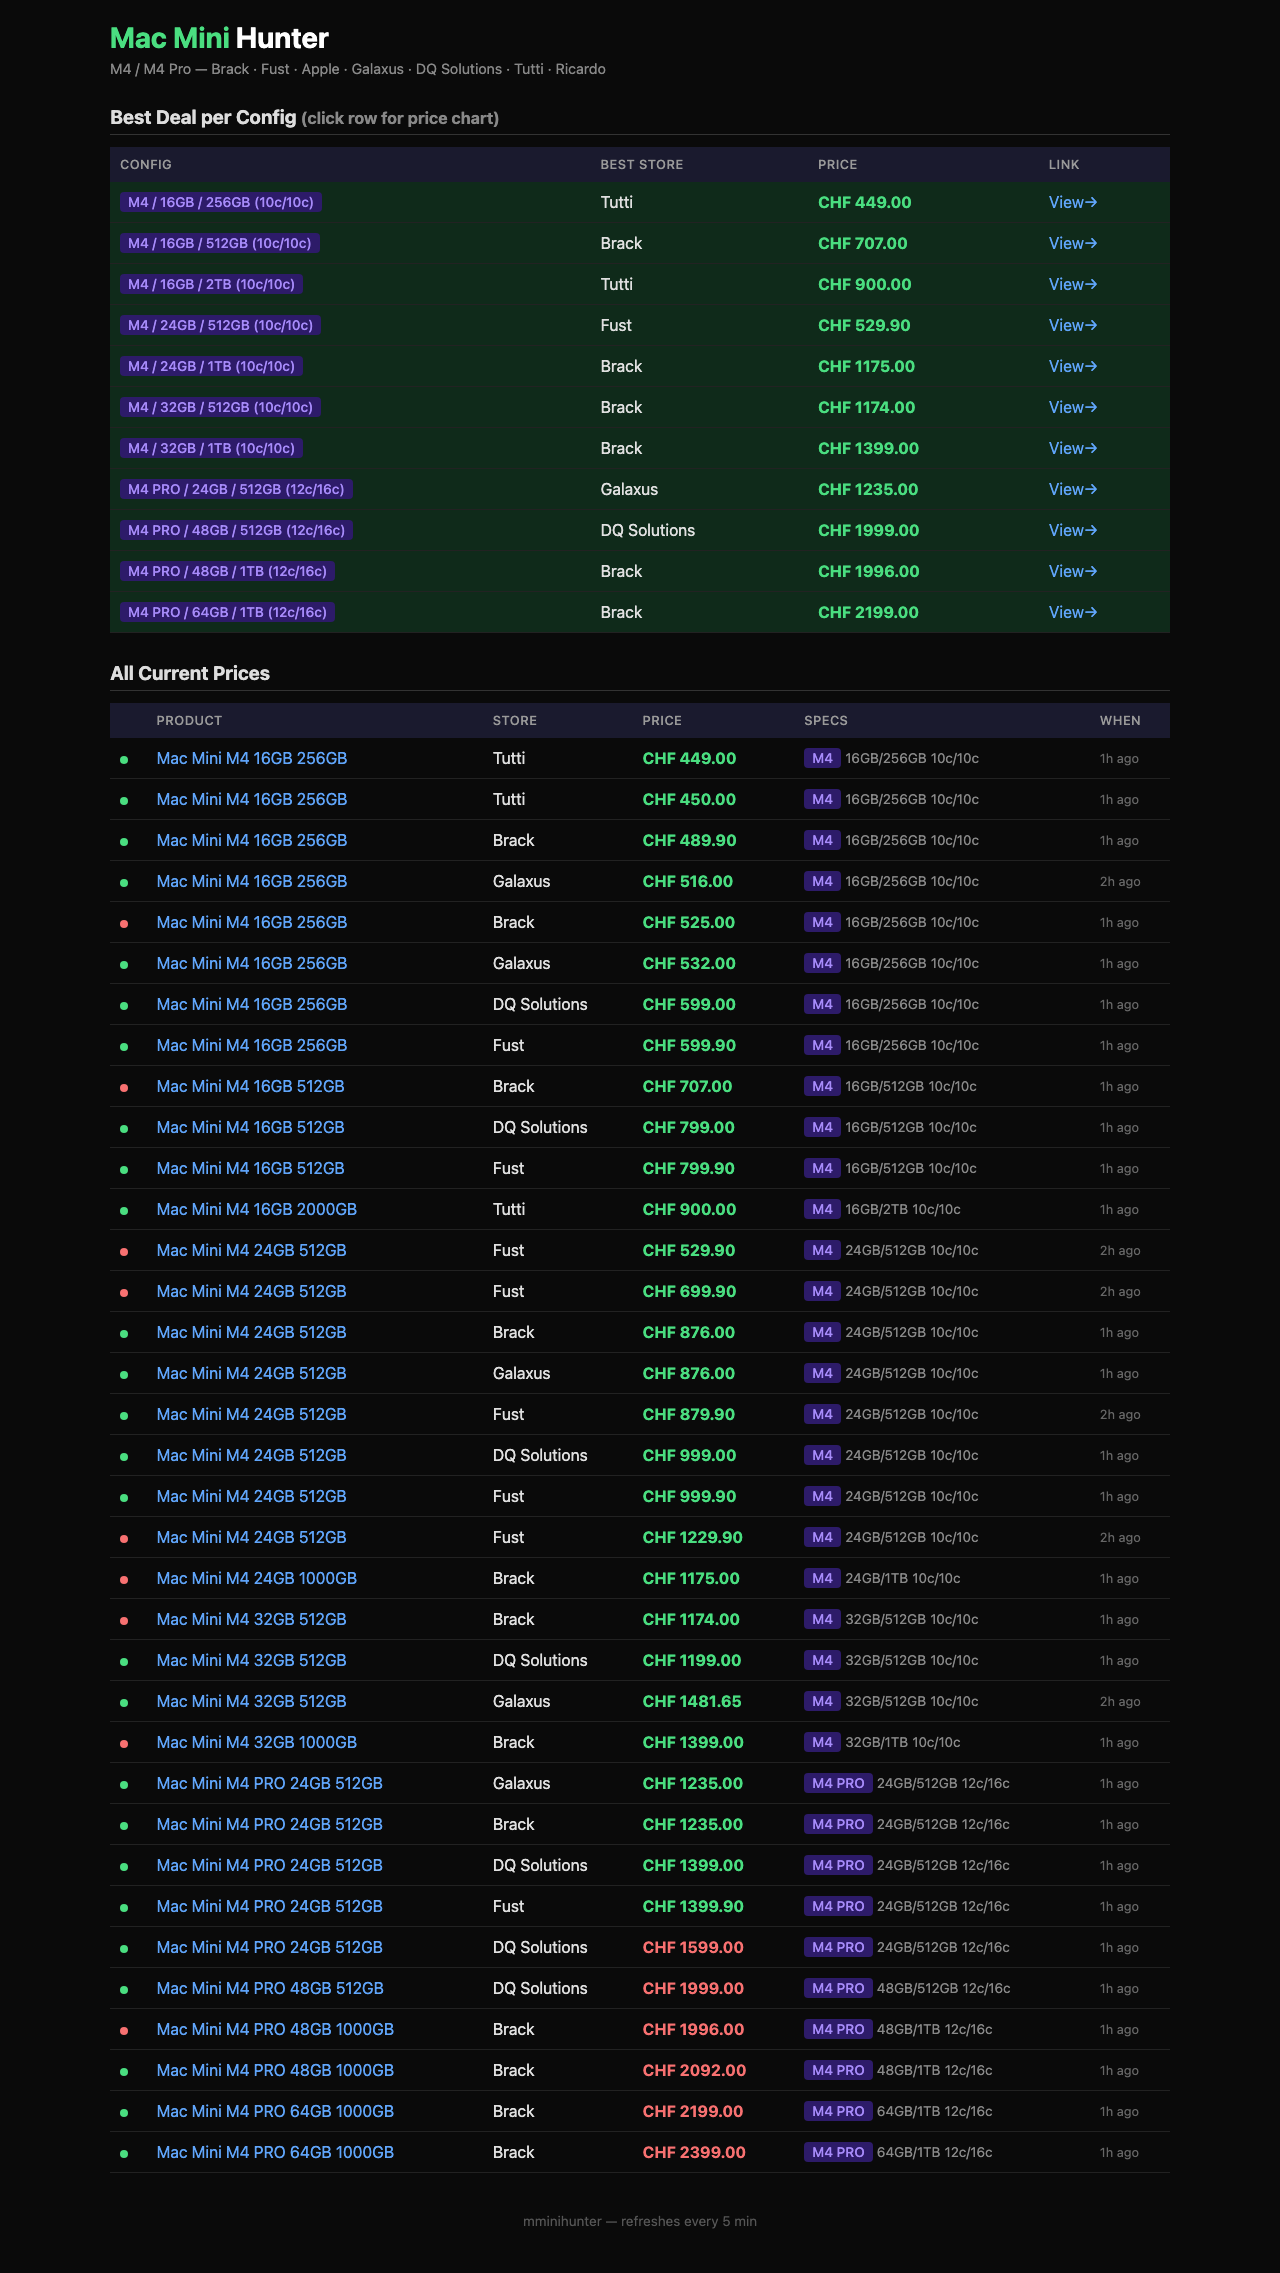Open View link for M4 32GB 1TB config
Image resolution: width=1280 pixels, height=2273 pixels.
pyautogui.click(x=1073, y=448)
